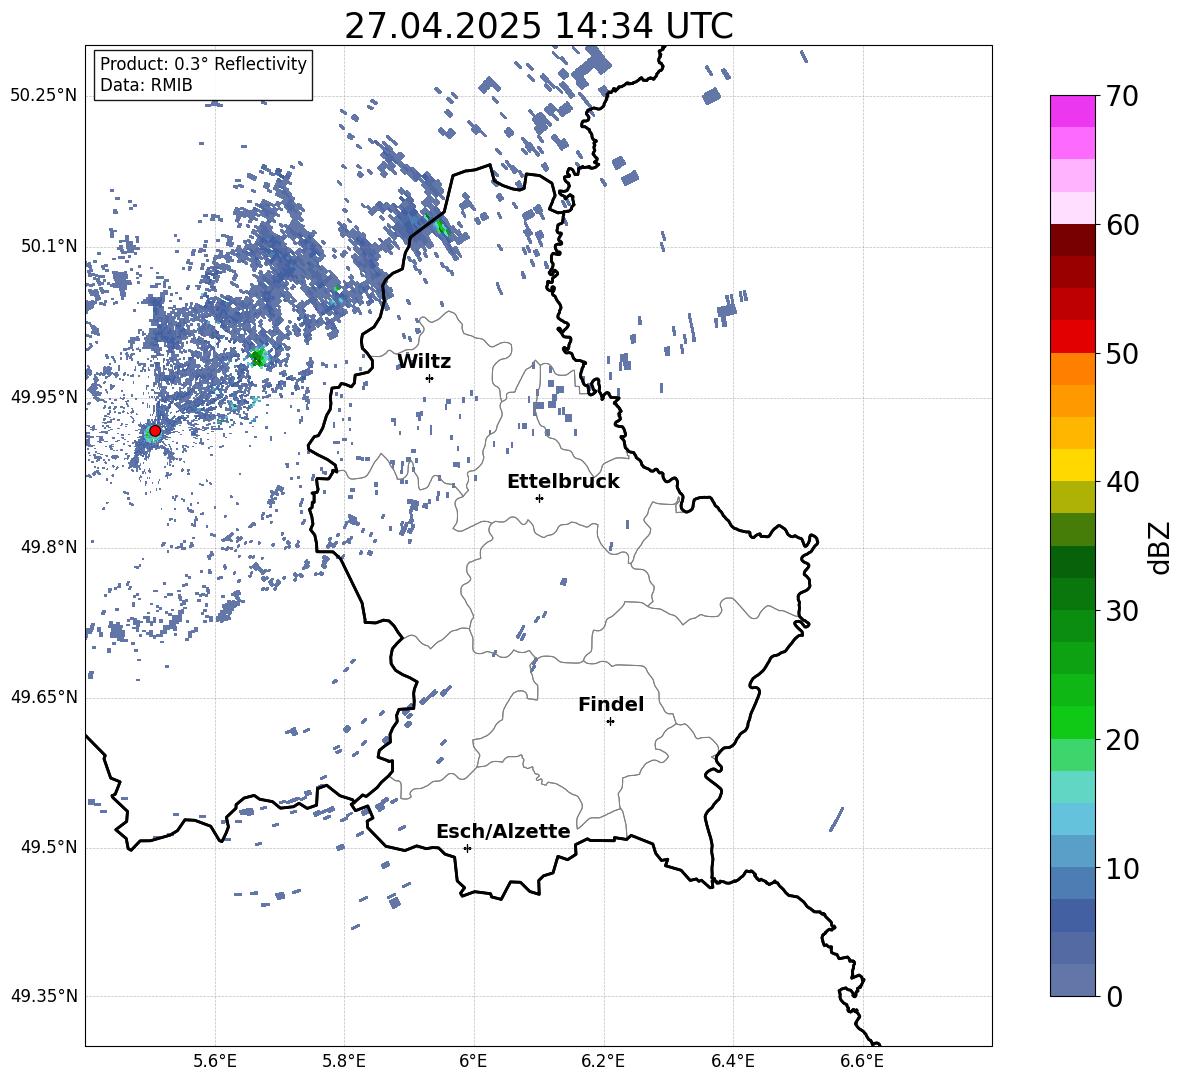
Task: Click the light cyan colorbar swatch near 15
Action: (x=1073, y=787)
